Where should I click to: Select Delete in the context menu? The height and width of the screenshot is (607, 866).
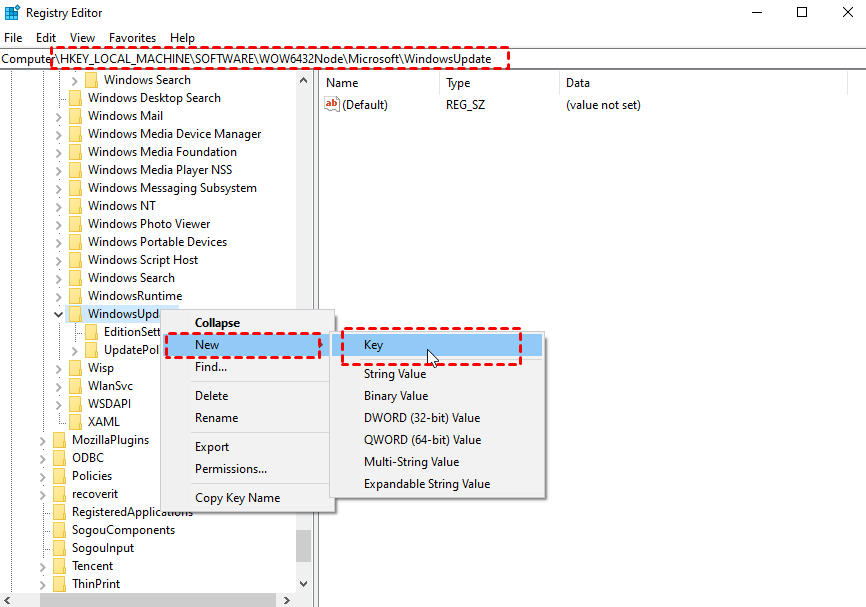pos(247,396)
